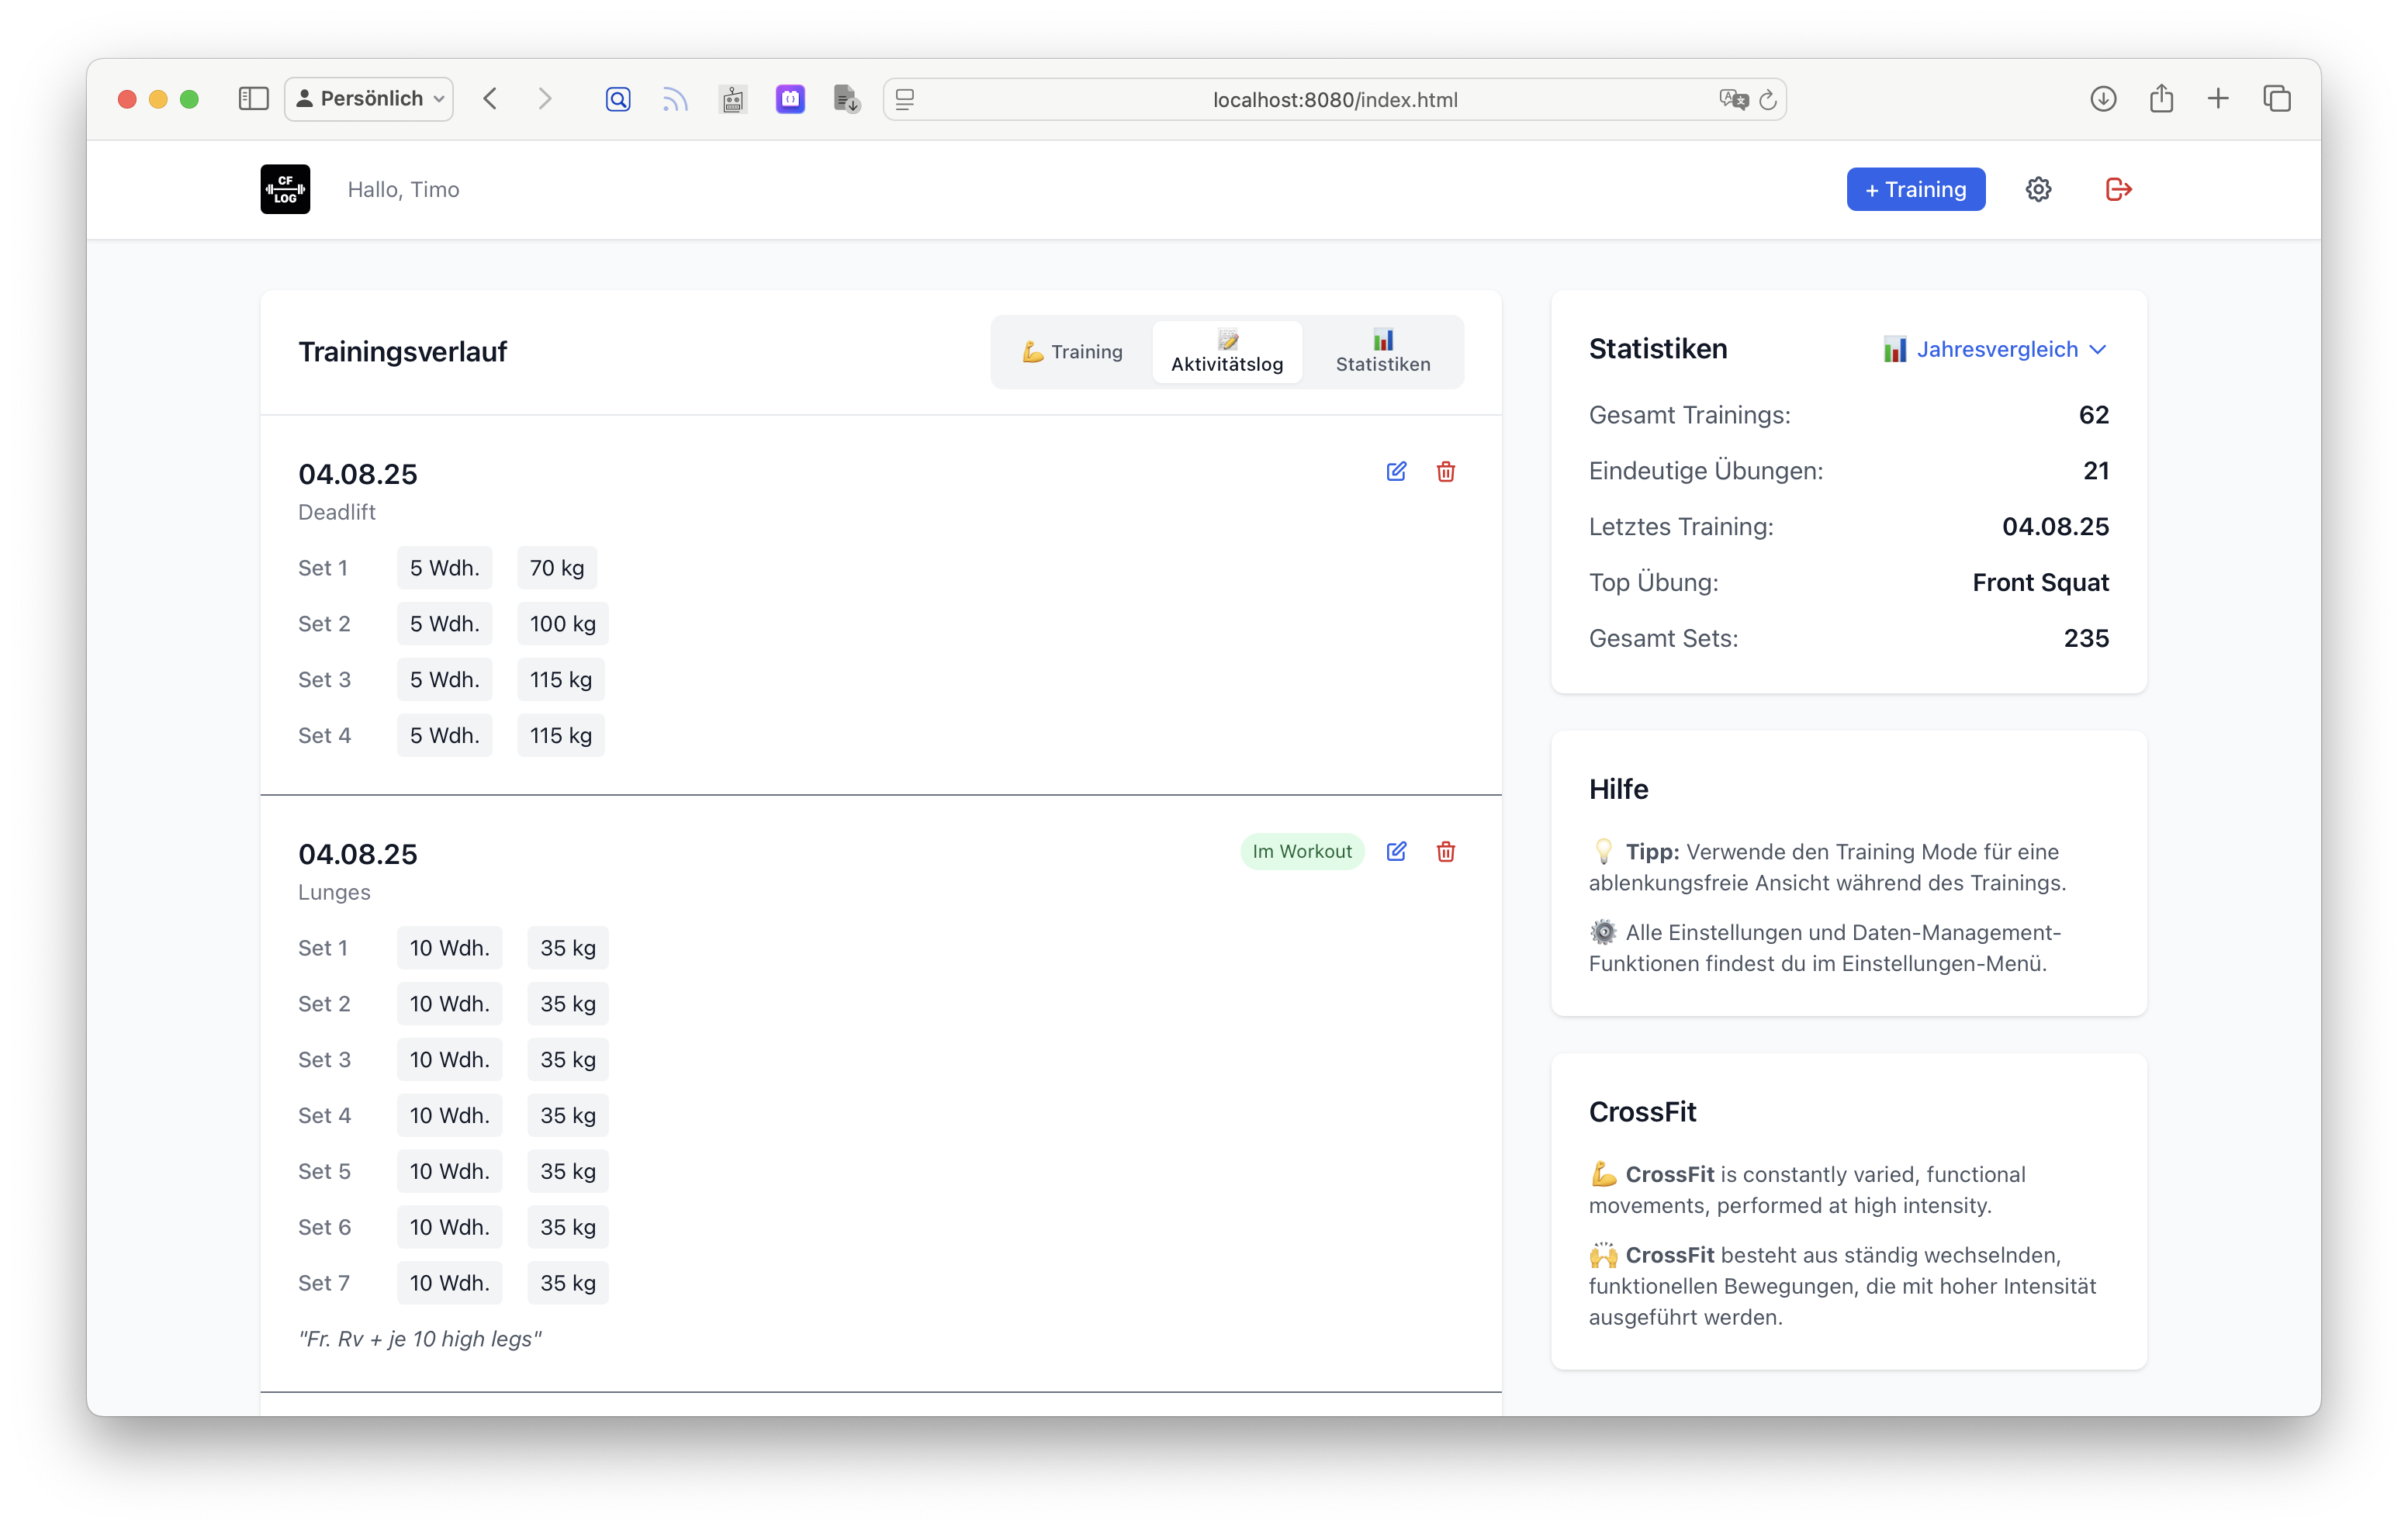Click the red logout icon
This screenshot has height=1531, width=2408.
tap(2118, 189)
